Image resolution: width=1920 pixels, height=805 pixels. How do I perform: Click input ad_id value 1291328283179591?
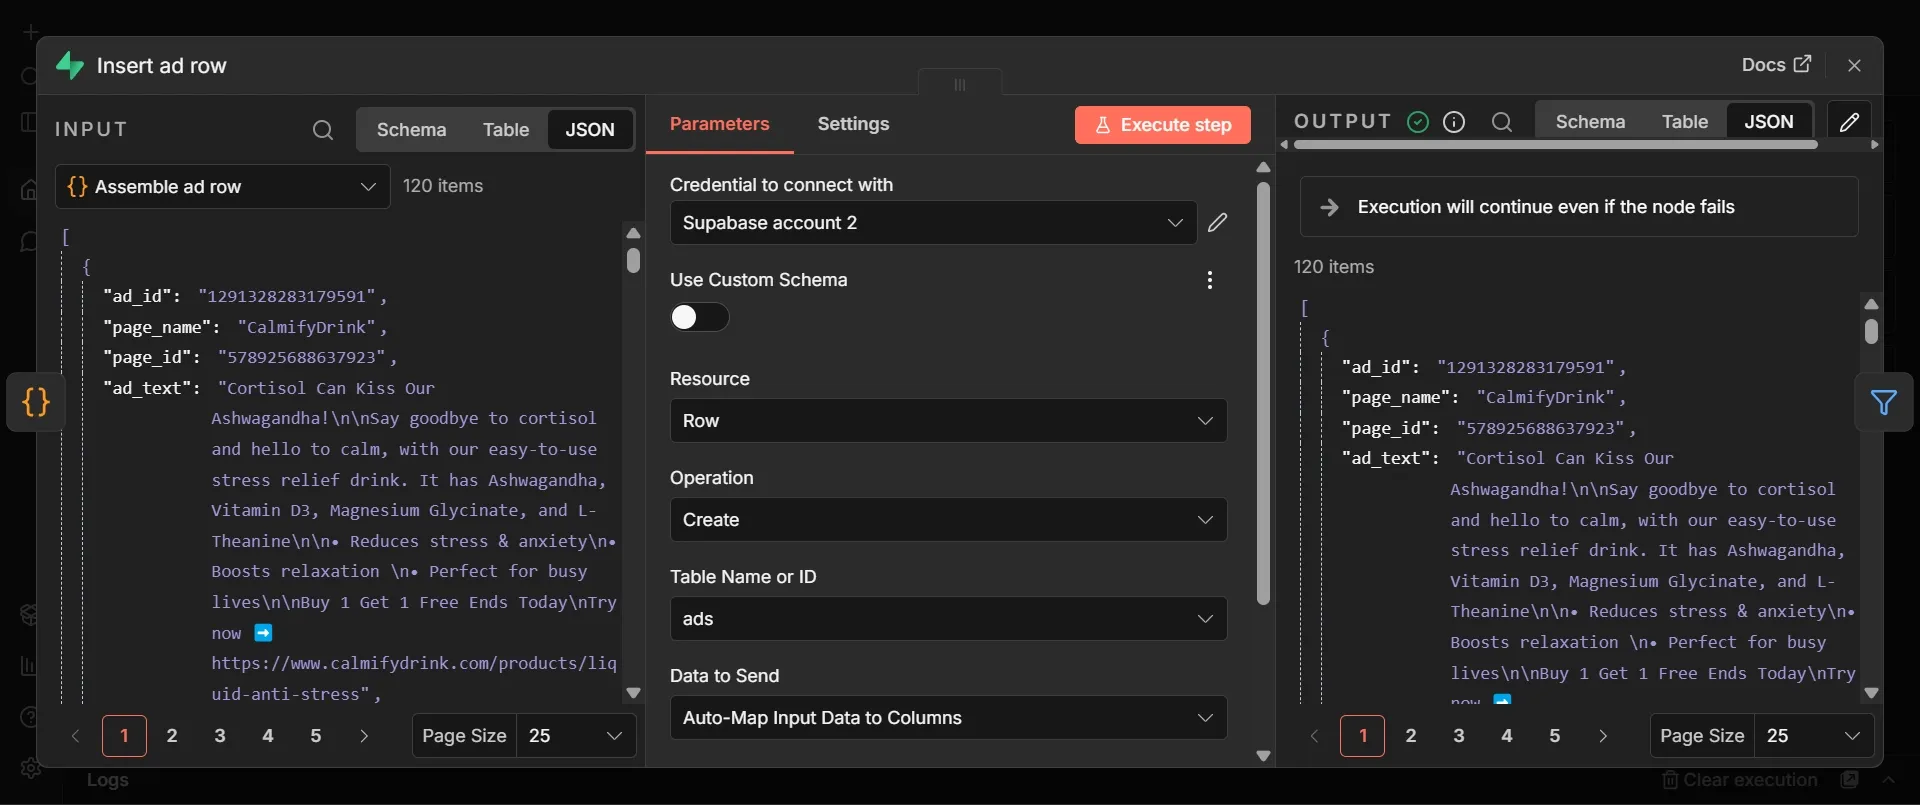click(287, 296)
